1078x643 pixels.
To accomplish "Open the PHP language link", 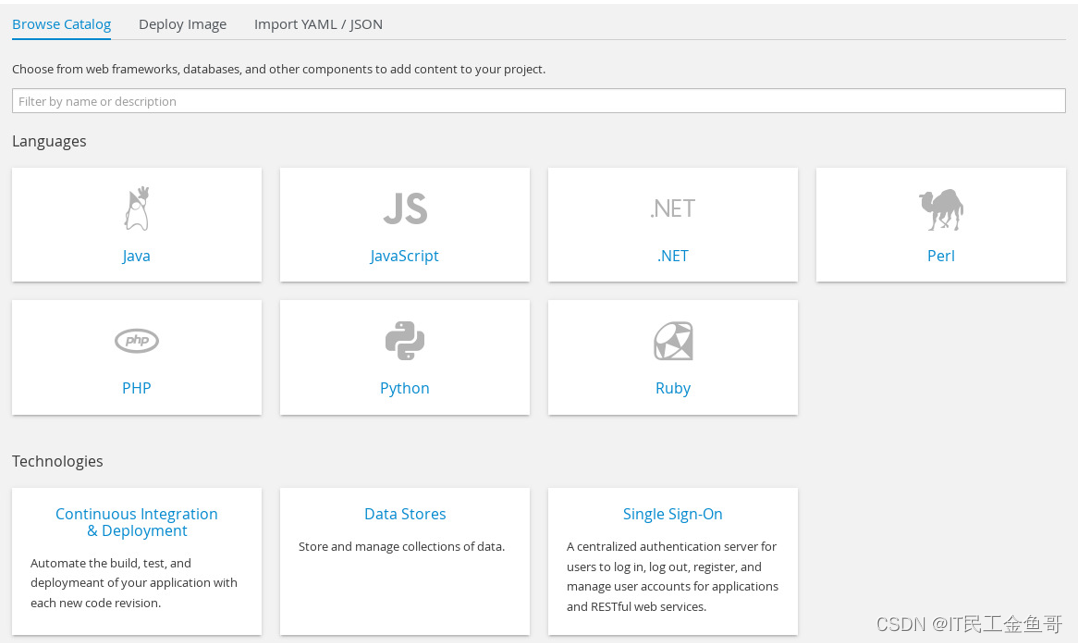I will [136, 388].
